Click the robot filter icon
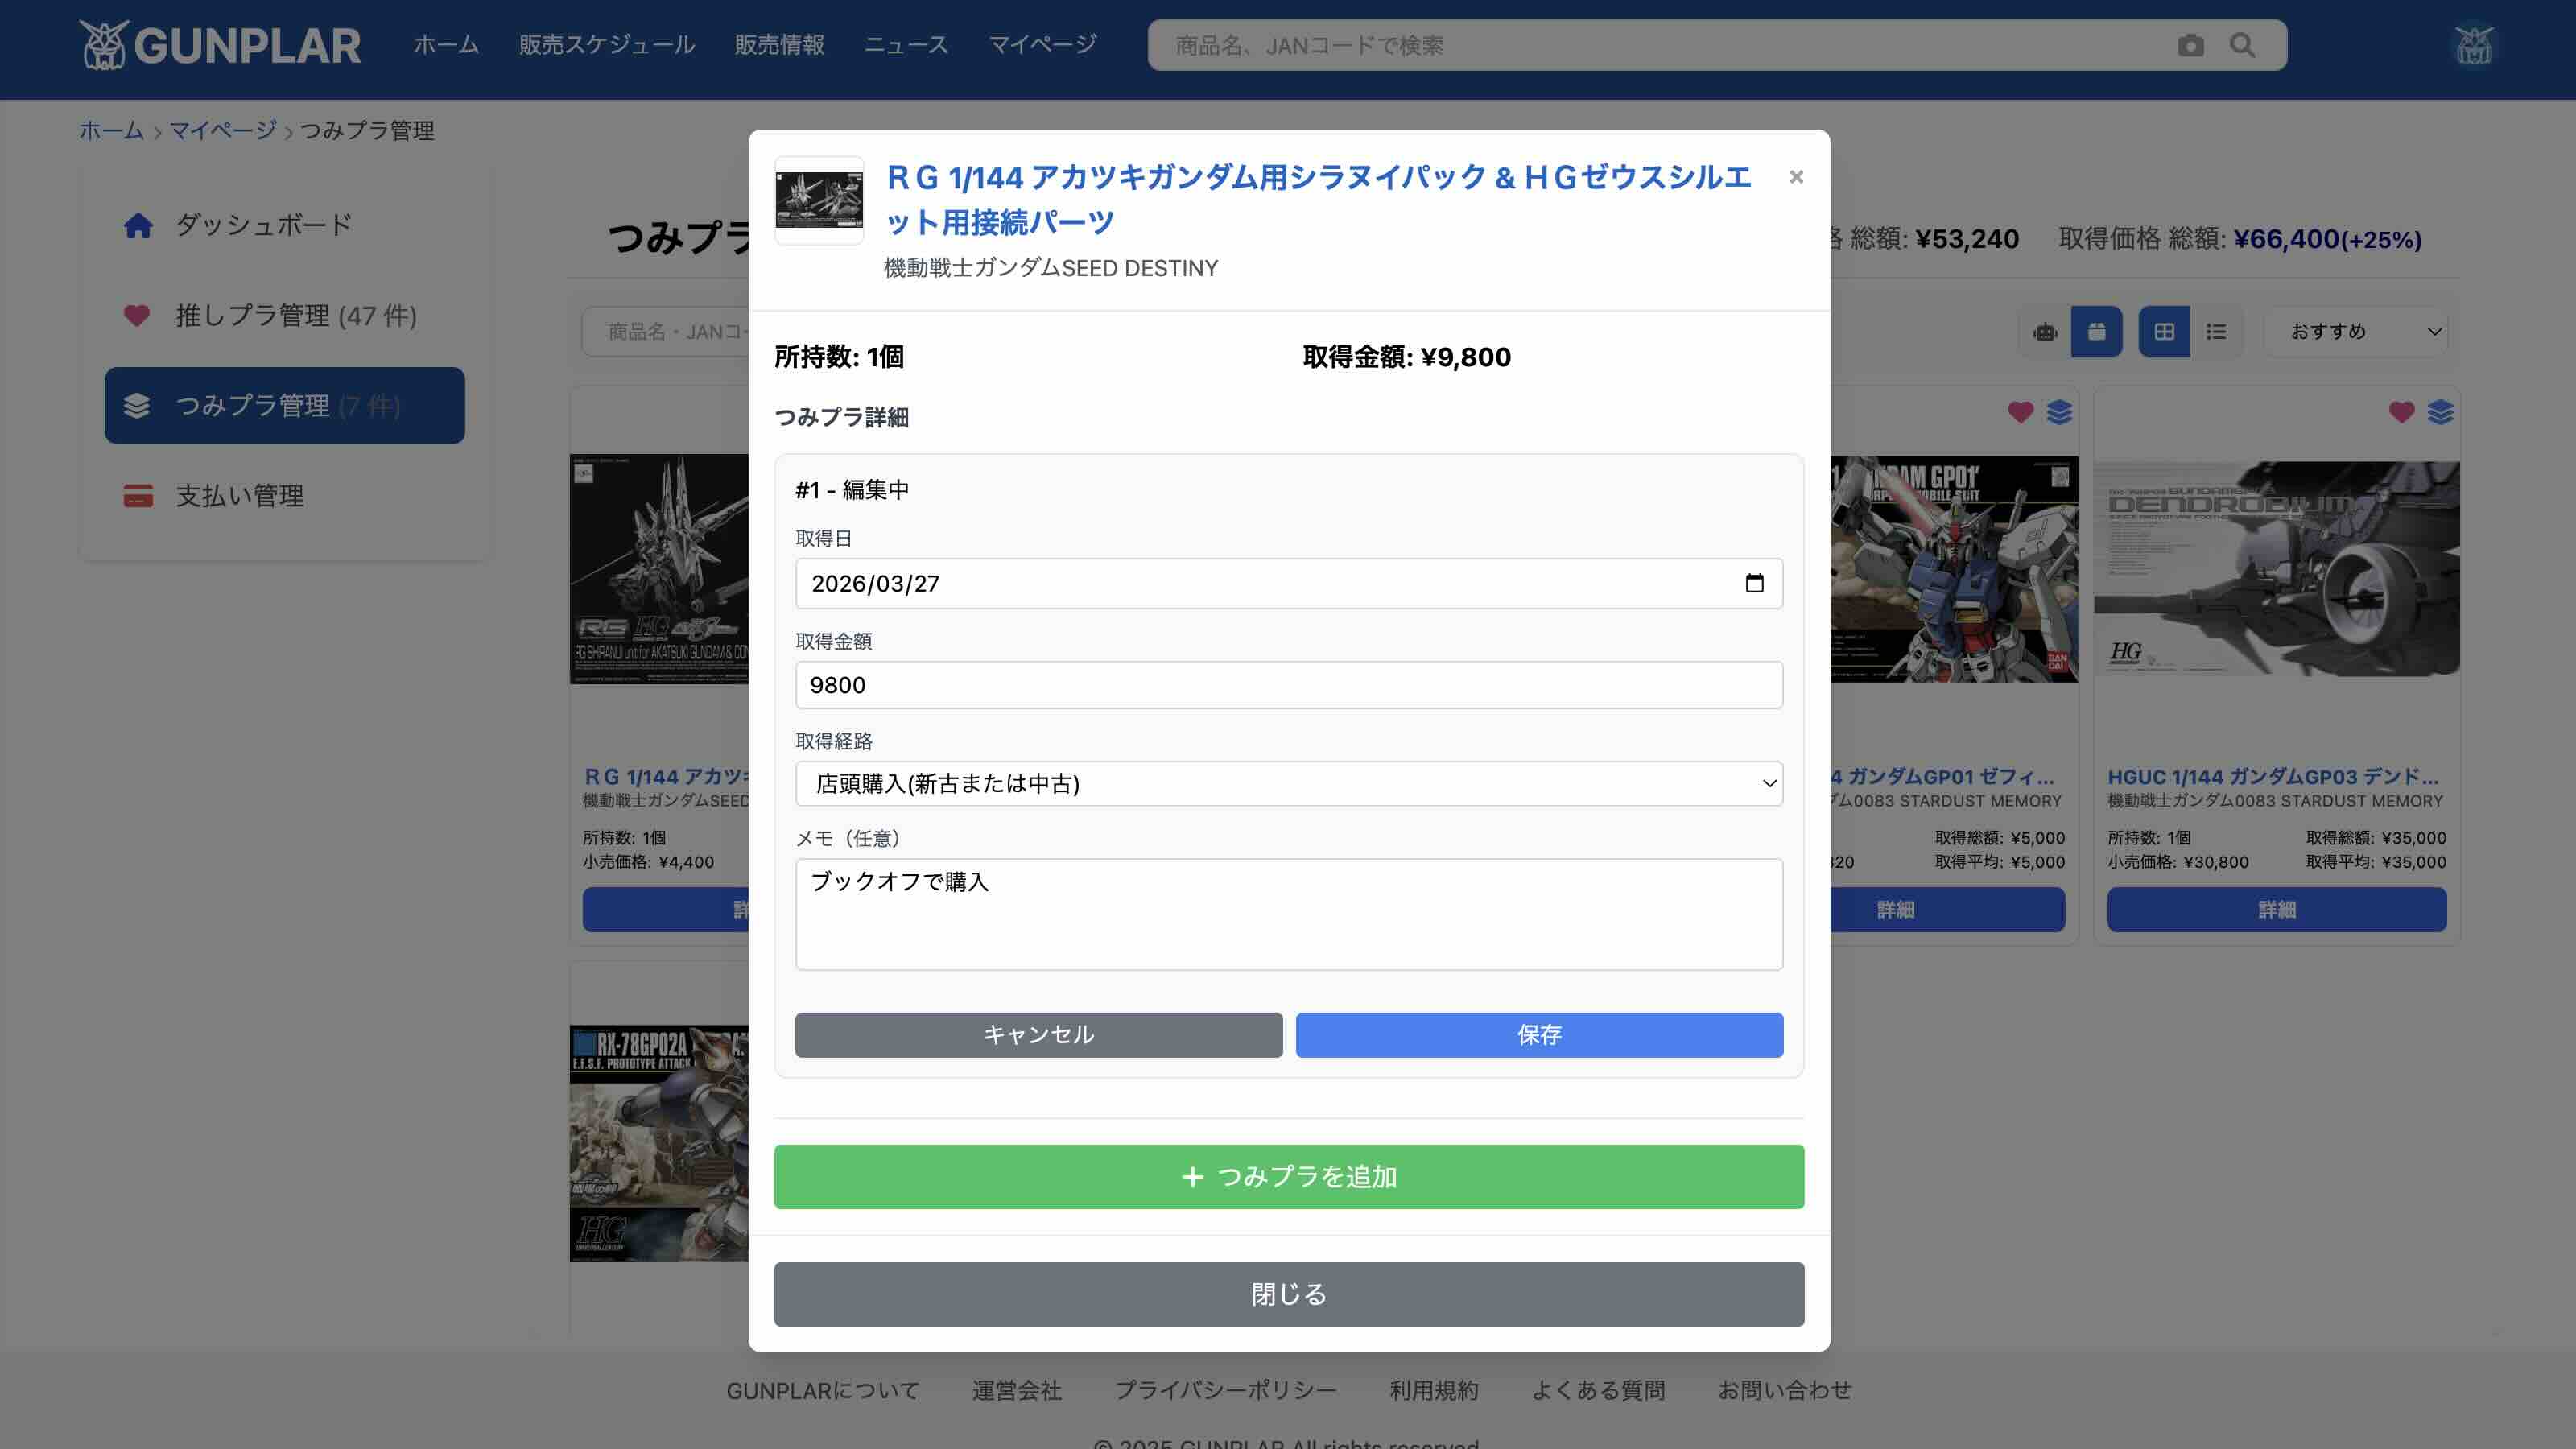Screen dimensions: 2576x1449 2045,332
